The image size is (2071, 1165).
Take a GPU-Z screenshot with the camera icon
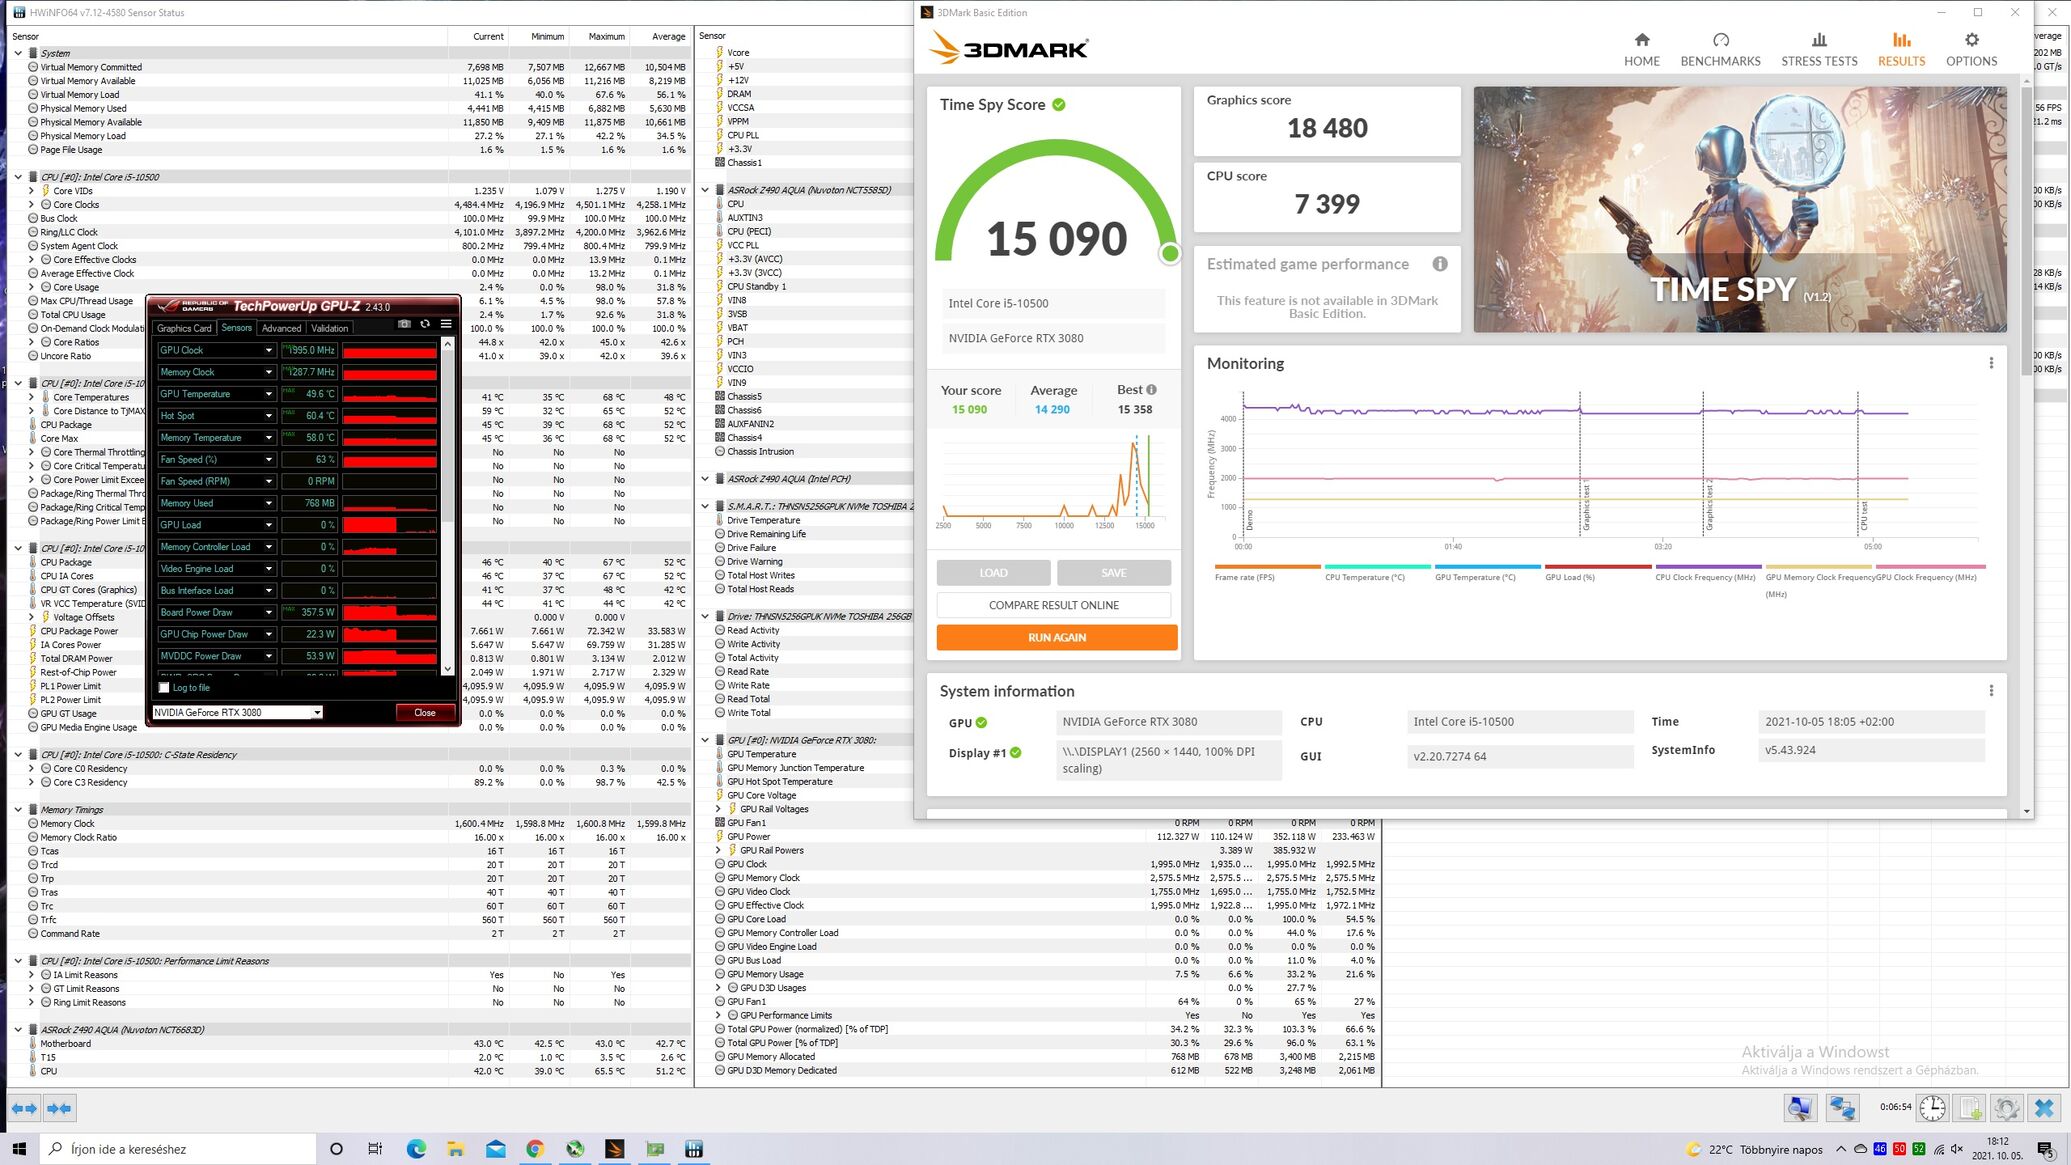pyautogui.click(x=404, y=324)
